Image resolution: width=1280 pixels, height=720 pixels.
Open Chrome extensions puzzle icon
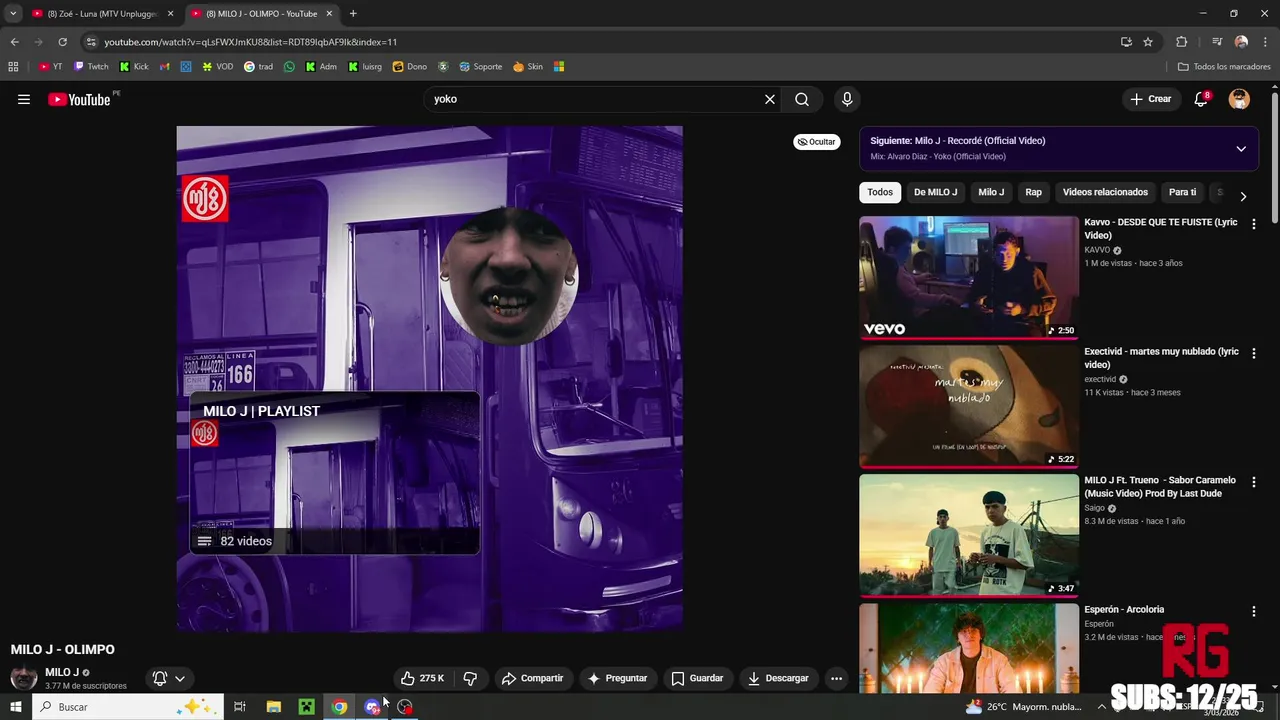1181,42
